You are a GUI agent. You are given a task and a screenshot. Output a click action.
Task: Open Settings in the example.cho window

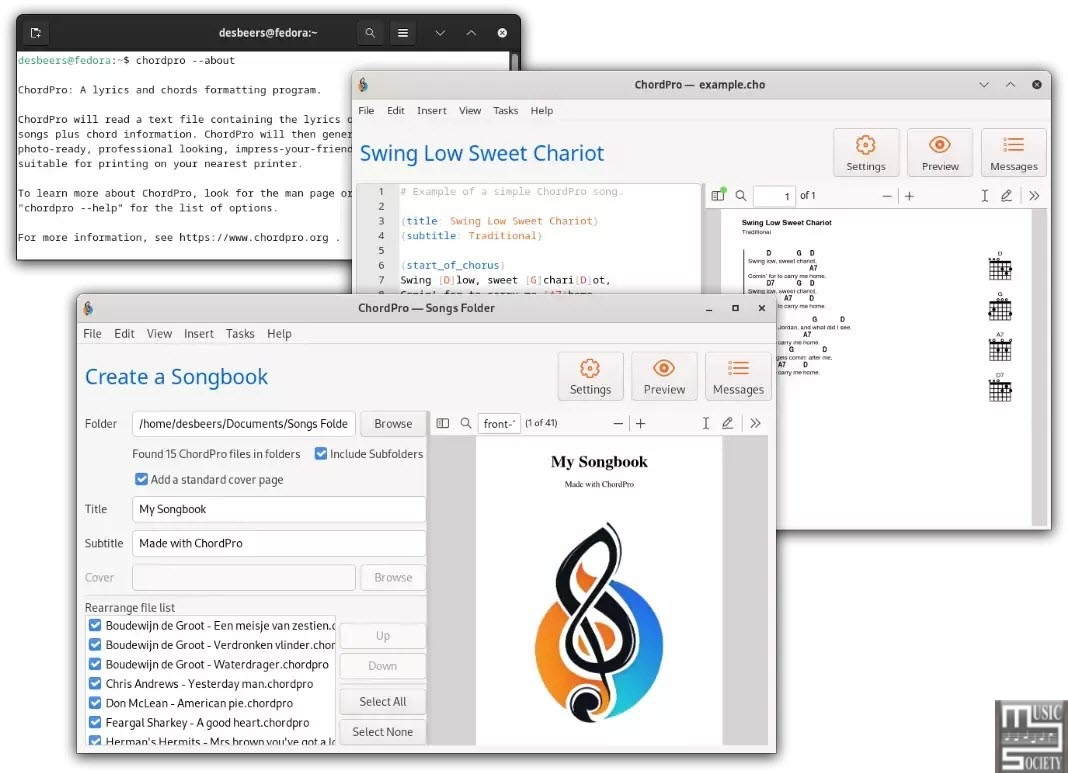click(866, 153)
